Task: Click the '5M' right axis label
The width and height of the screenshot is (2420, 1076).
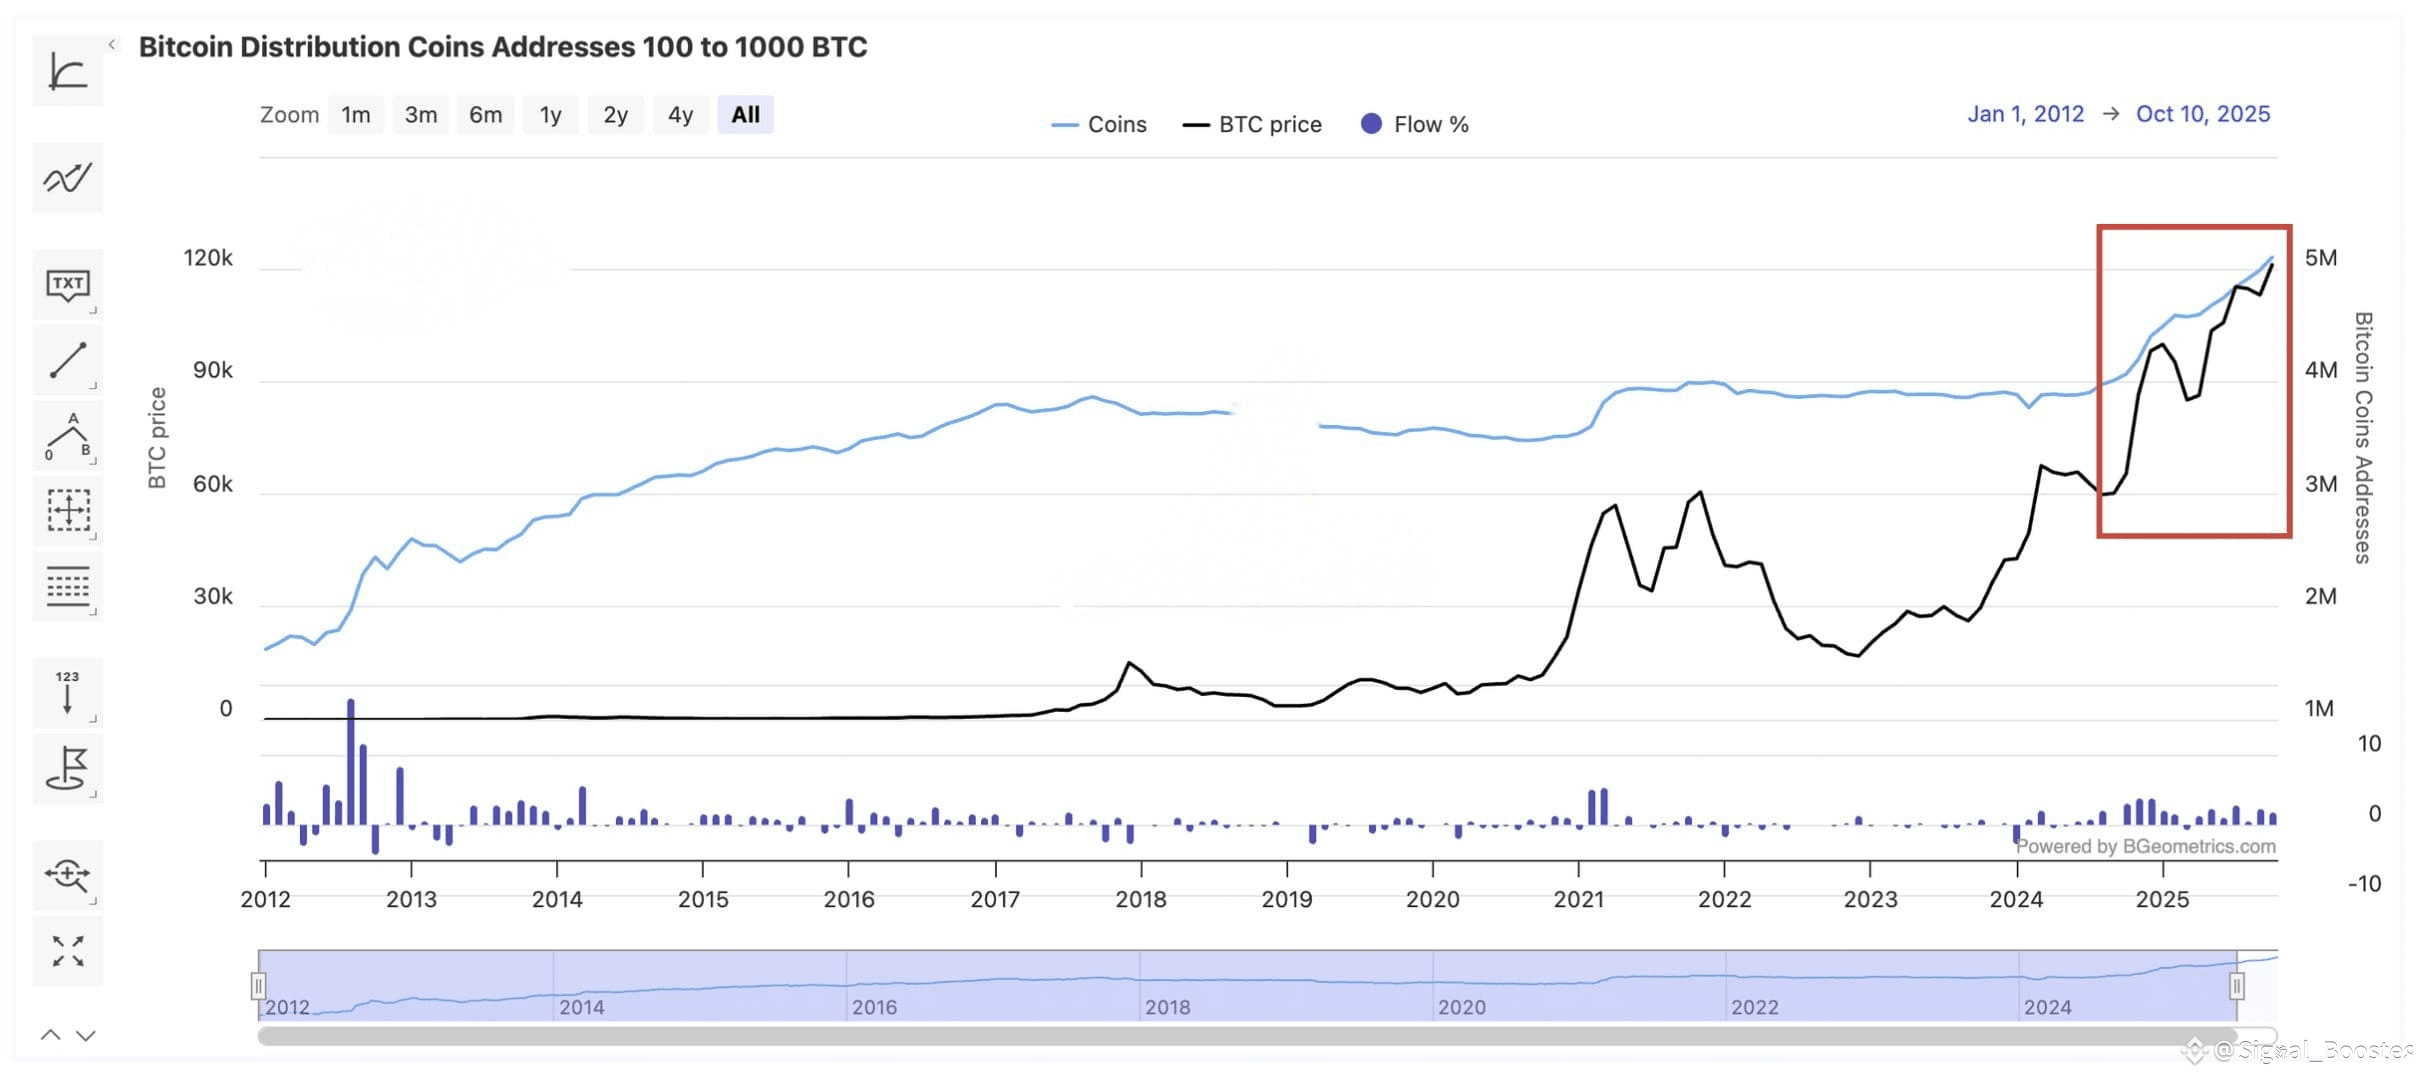Action: 2321,258
